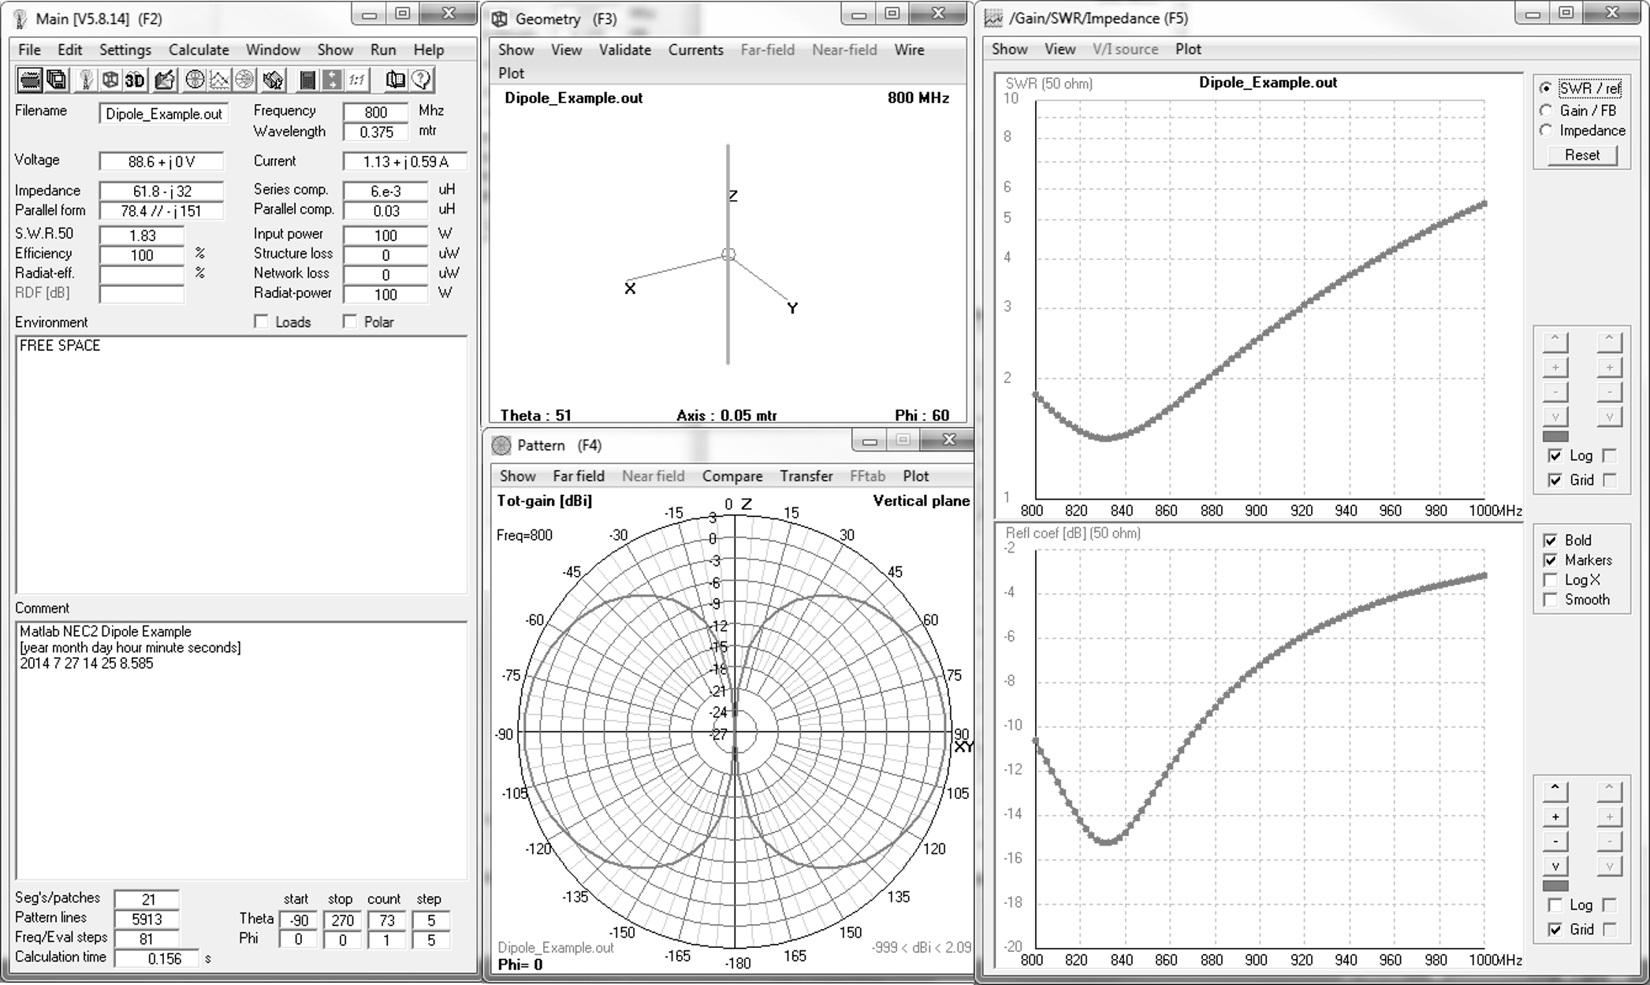Open the Currents menu in Geometry window
This screenshot has width=1650, height=985.
(695, 50)
